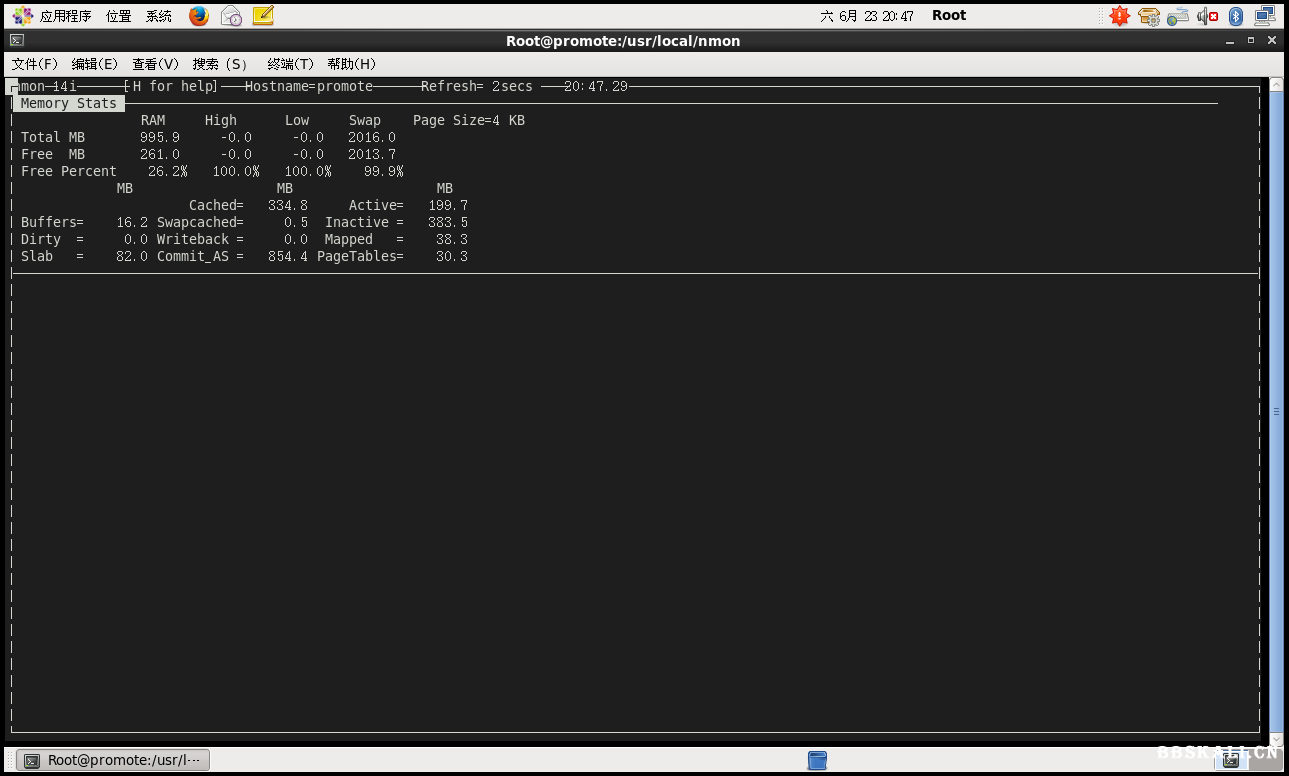This screenshot has width=1289, height=776.
Task: Open the sticky notes icon in top panel
Action: click(x=262, y=15)
